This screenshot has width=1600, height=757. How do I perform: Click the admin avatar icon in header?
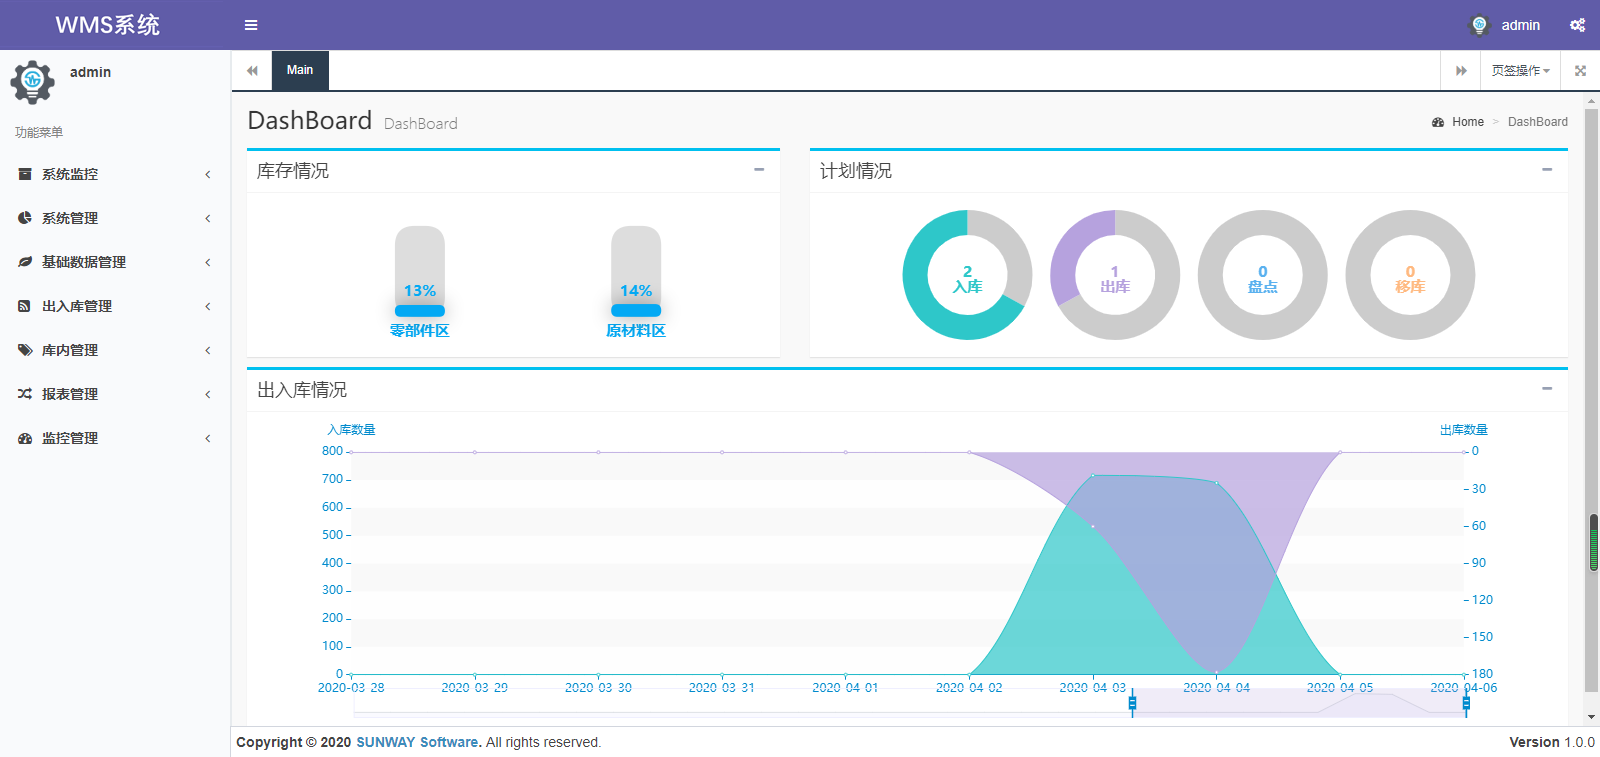pyautogui.click(x=1480, y=25)
